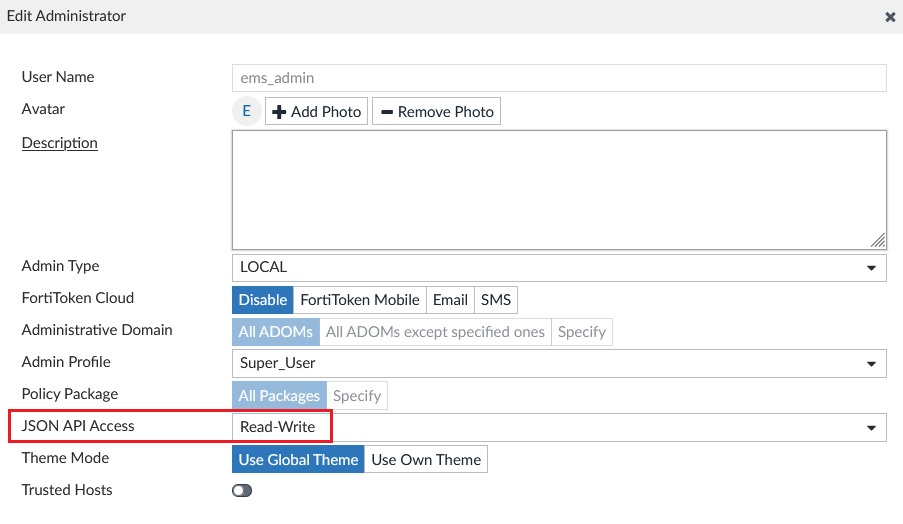Select All ADOMs option
This screenshot has height=524, width=903.
coord(276,331)
